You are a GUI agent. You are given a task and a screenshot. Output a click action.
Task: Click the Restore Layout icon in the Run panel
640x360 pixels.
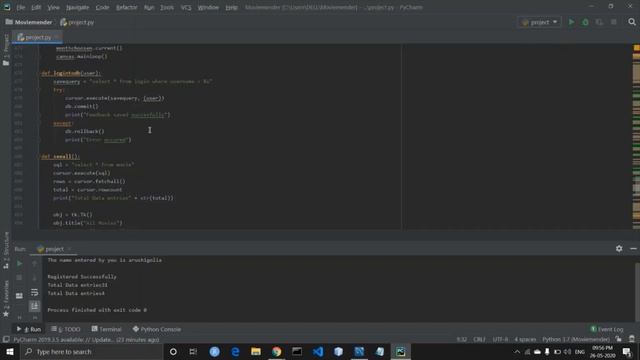coord(19,296)
